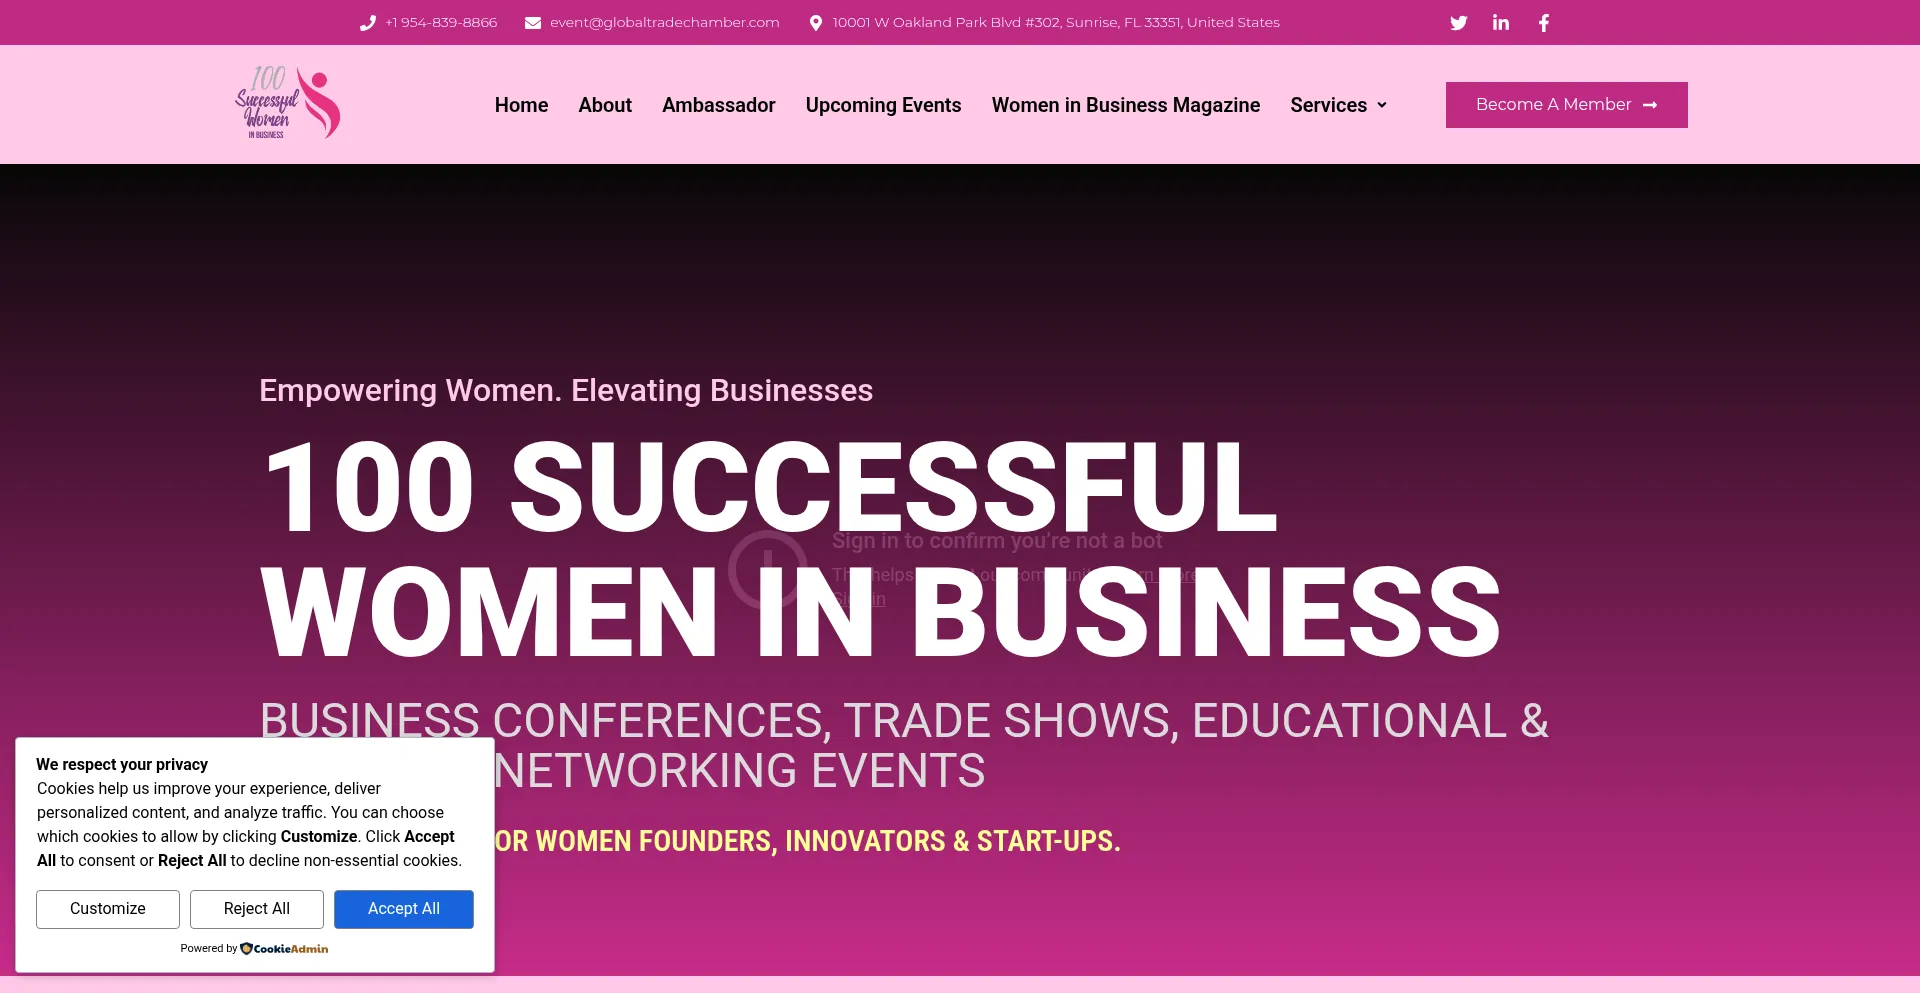Screen dimensions: 1920x993
Task: Open the Twitter profile icon
Action: point(1459,23)
